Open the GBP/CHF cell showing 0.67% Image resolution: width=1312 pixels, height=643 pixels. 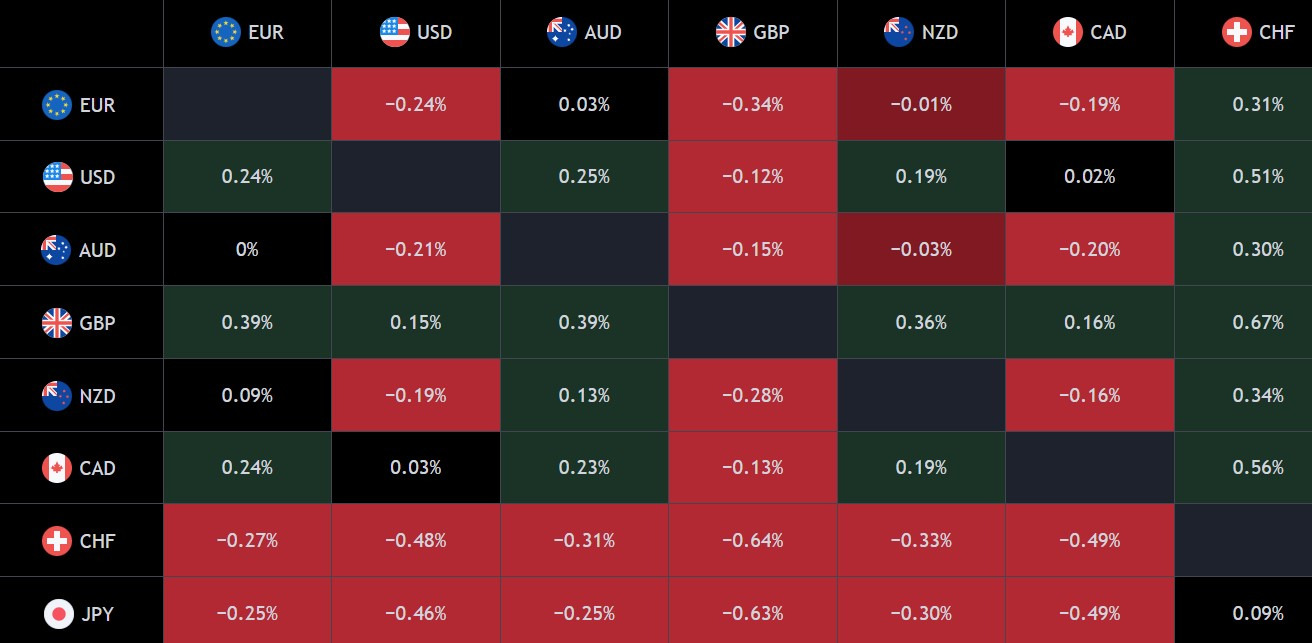point(1244,322)
